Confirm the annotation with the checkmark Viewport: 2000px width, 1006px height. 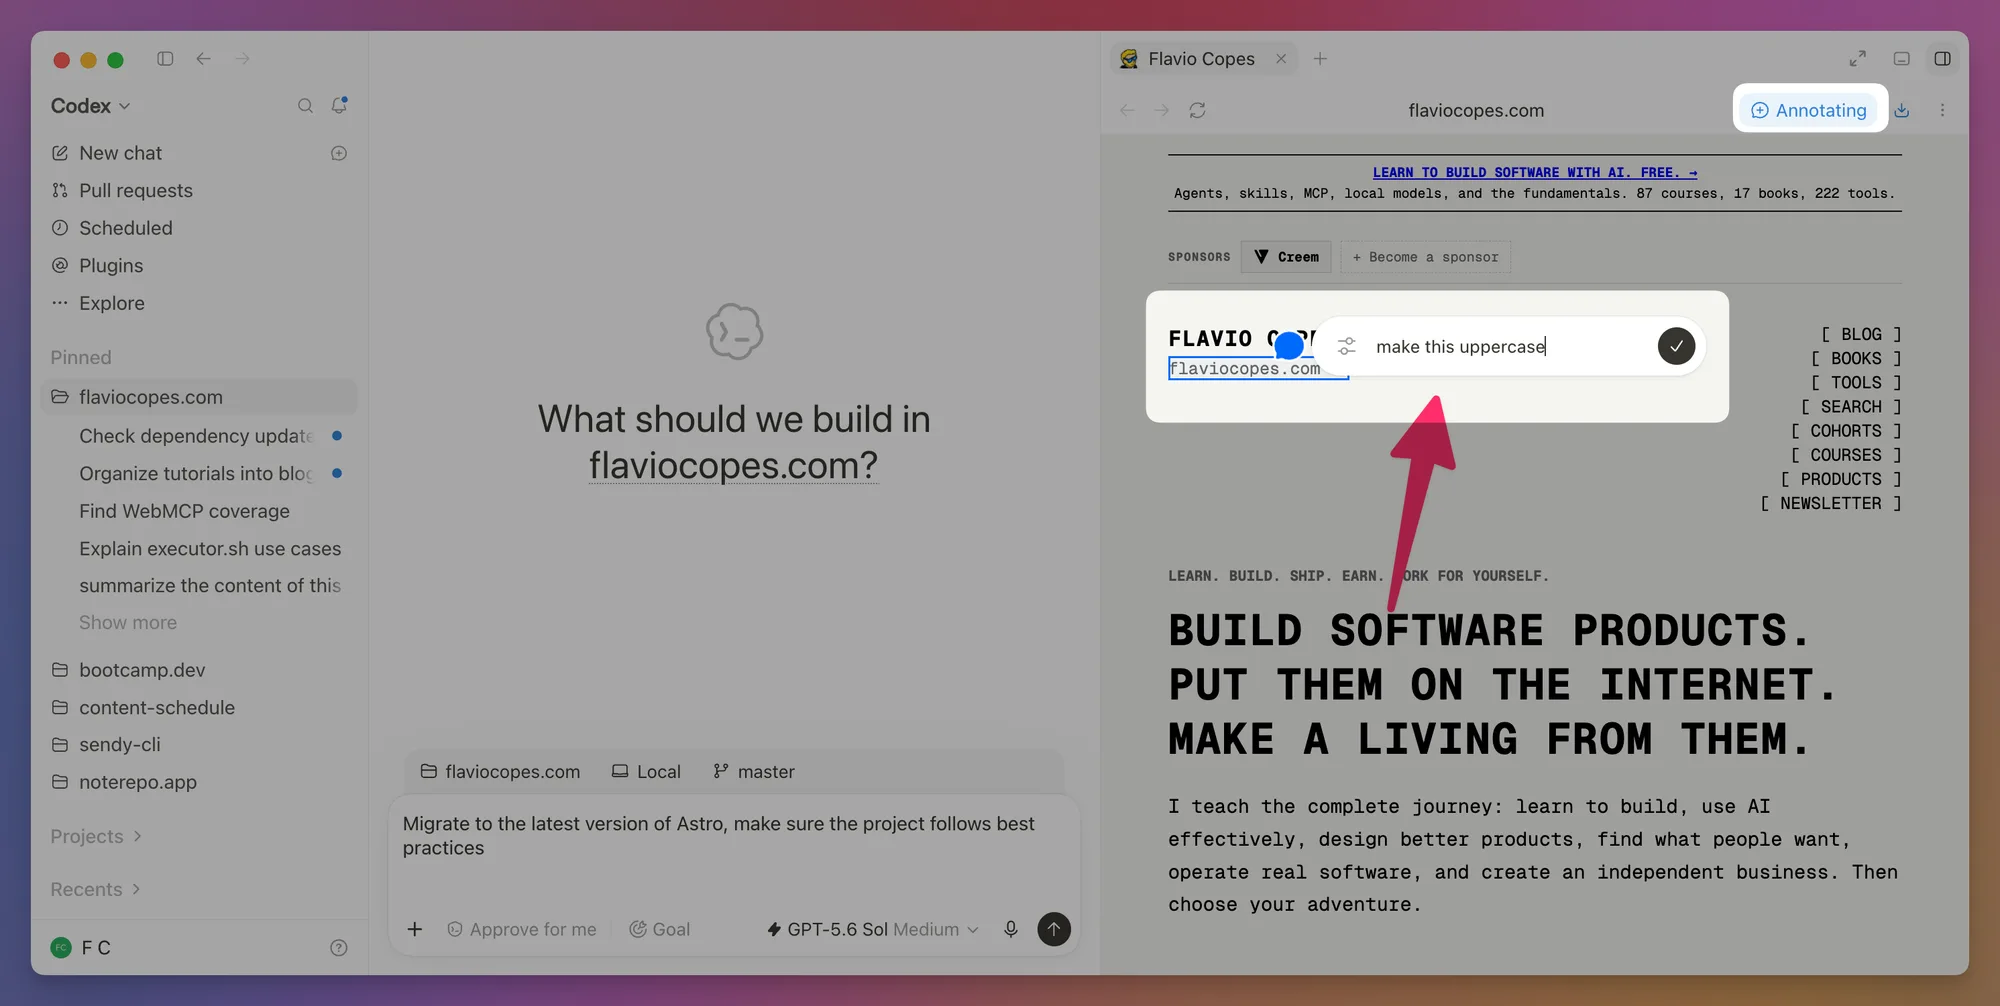tap(1676, 346)
